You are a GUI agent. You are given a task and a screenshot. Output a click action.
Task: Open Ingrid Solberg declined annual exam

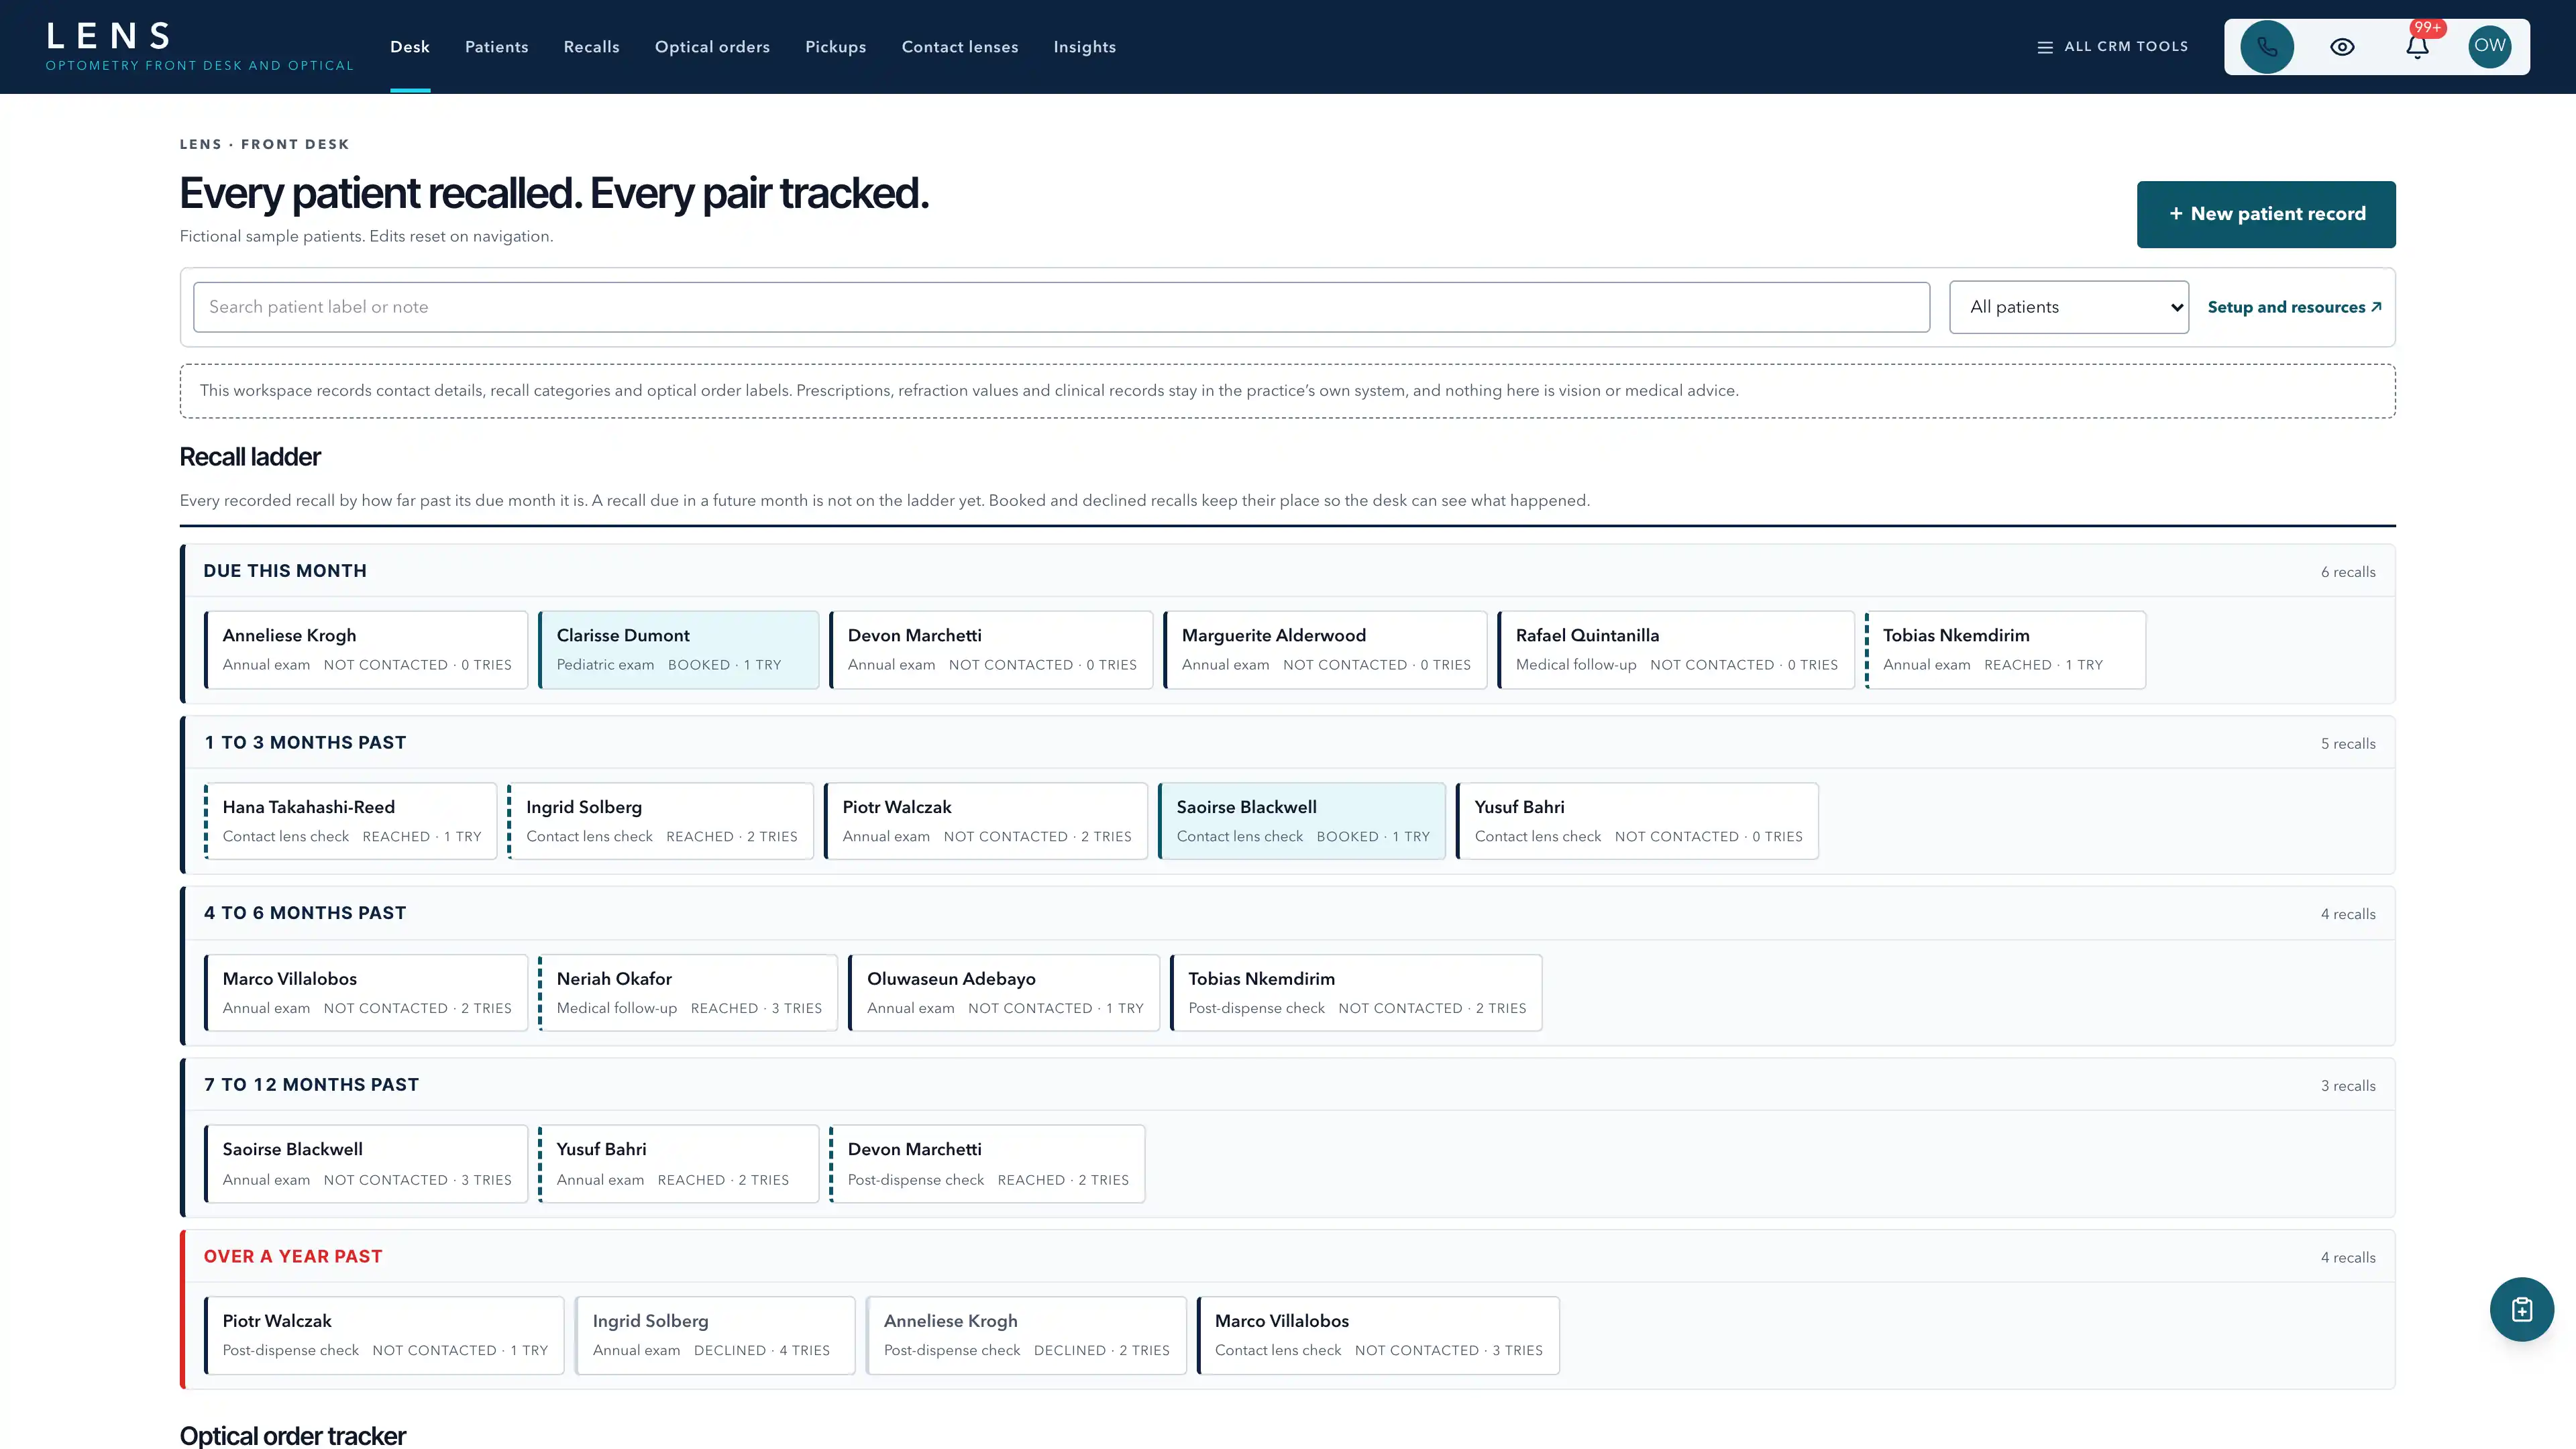715,1335
